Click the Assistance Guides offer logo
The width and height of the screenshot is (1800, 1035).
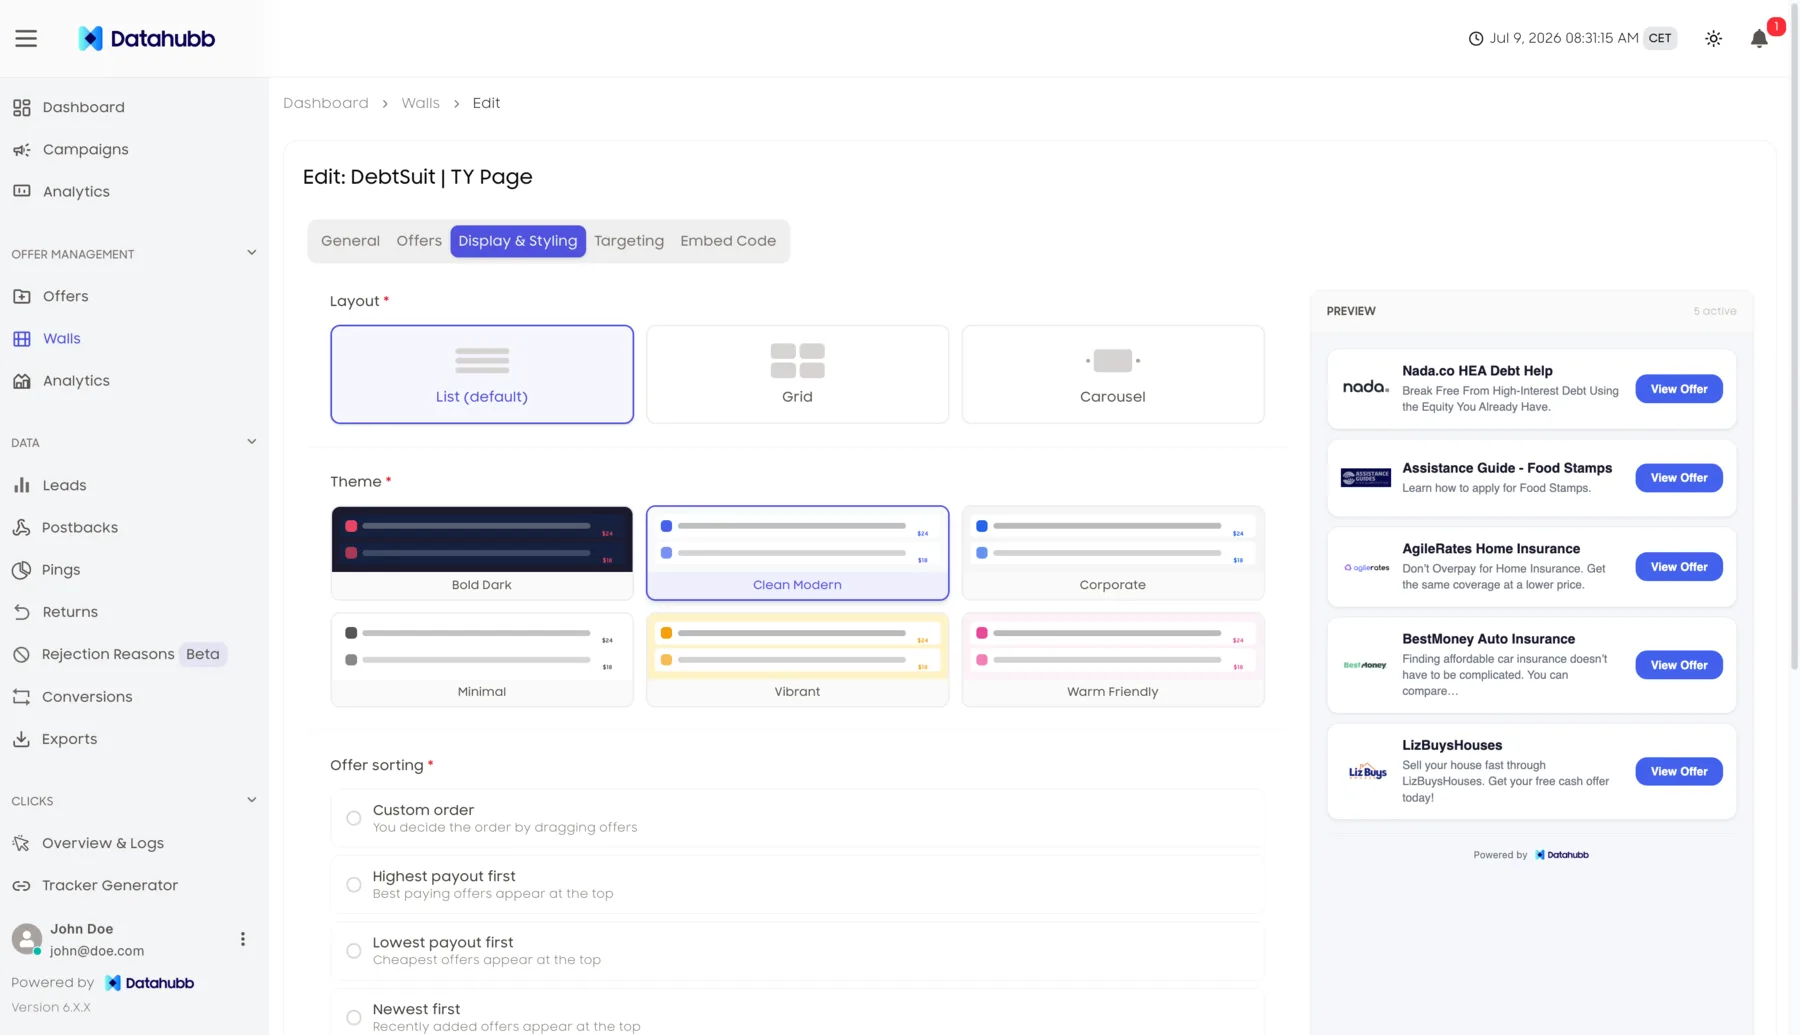coord(1366,478)
